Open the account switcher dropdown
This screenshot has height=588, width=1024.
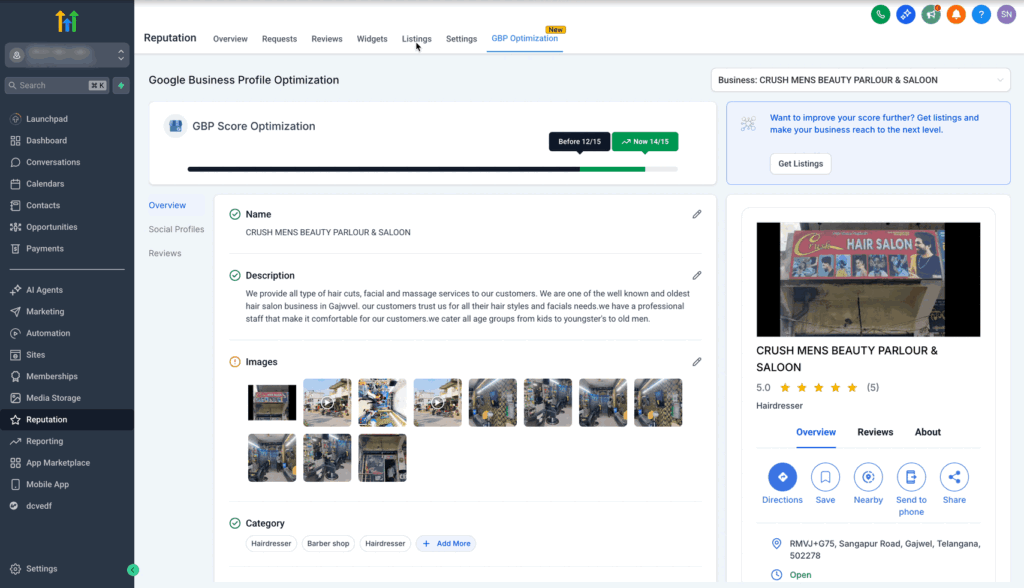pos(67,56)
